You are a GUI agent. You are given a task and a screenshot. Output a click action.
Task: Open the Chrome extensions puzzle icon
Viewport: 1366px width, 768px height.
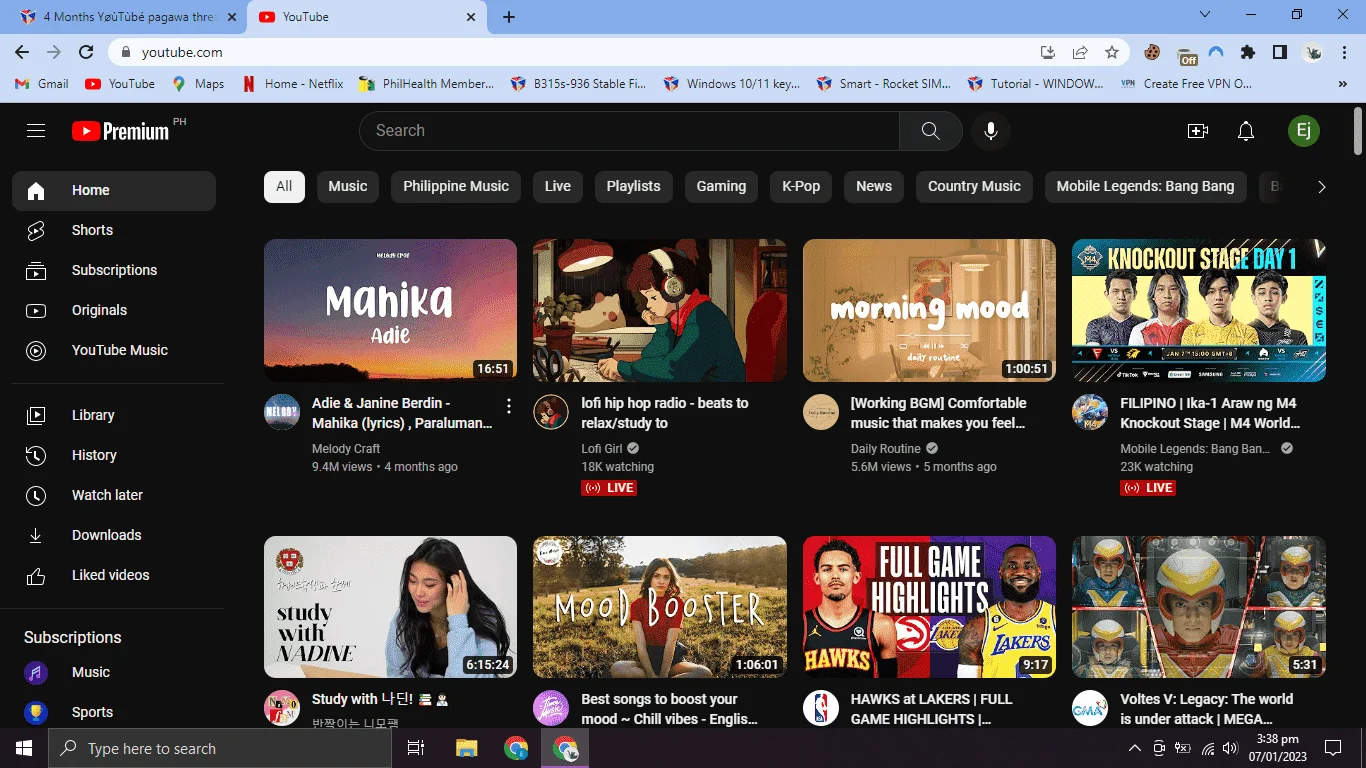pos(1247,52)
